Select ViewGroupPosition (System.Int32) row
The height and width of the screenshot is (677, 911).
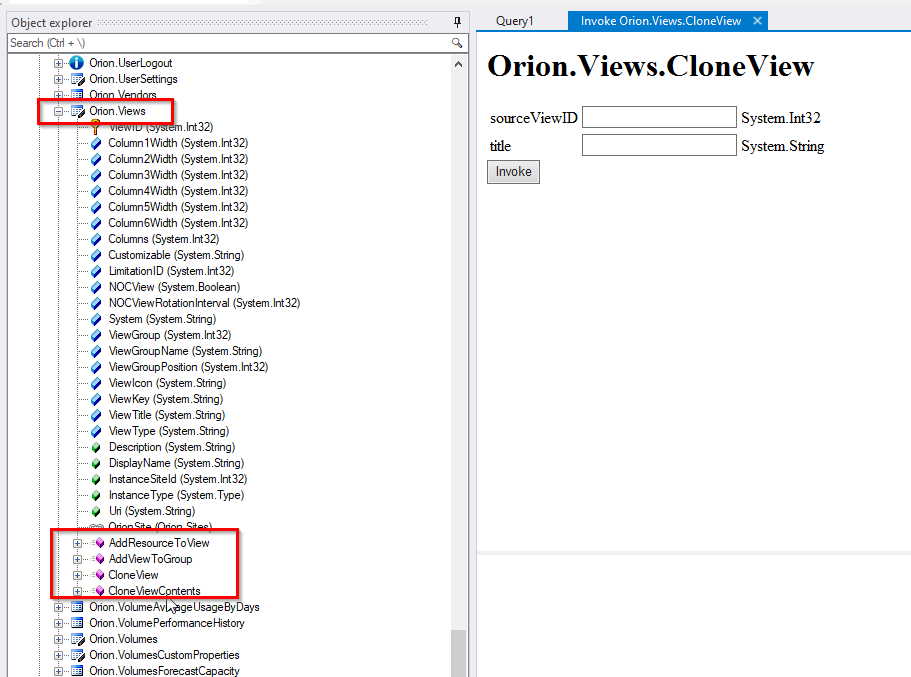(188, 367)
